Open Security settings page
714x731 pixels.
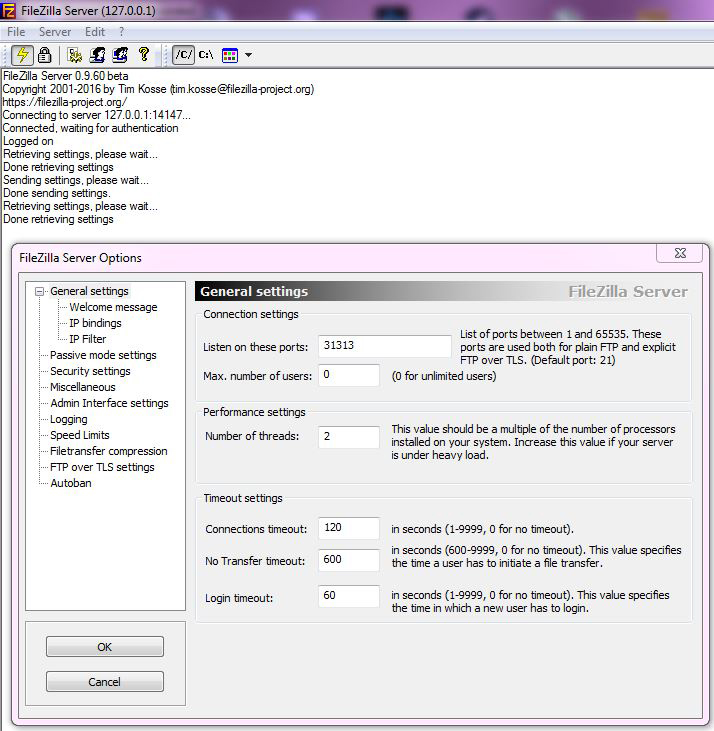point(90,371)
